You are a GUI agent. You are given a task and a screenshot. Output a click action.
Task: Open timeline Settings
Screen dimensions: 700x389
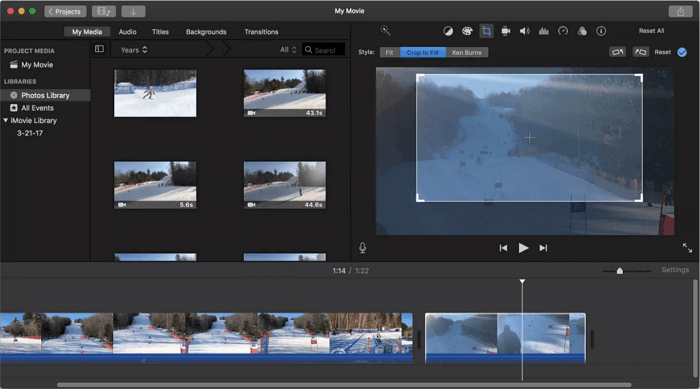click(x=675, y=270)
